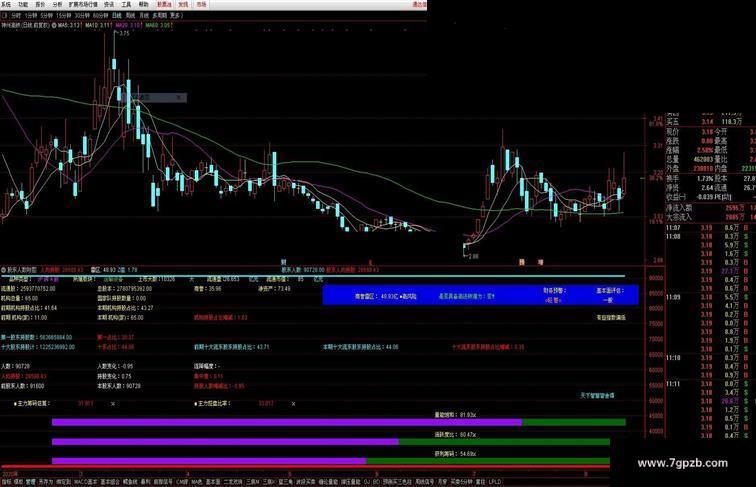This screenshot has height=487, width=756.
Task: Click the 第一股东持股数 entry
Action: pos(36,337)
